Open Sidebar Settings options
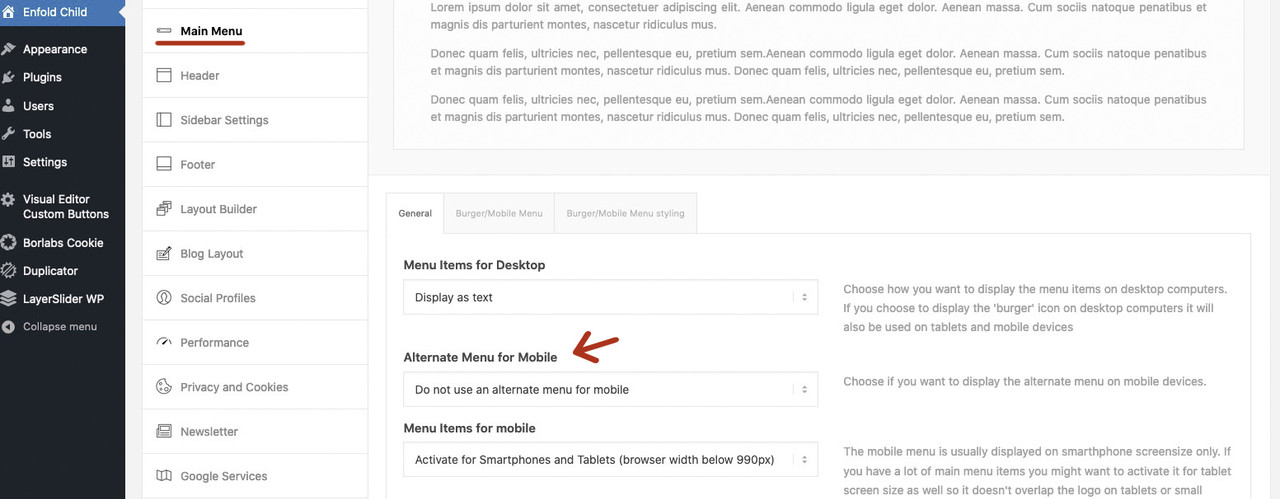This screenshot has height=499, width=1280. click(x=255, y=120)
